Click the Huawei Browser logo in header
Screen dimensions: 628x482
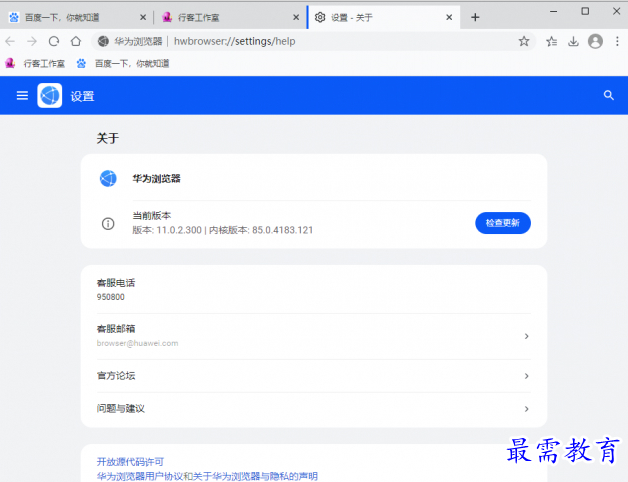50,95
